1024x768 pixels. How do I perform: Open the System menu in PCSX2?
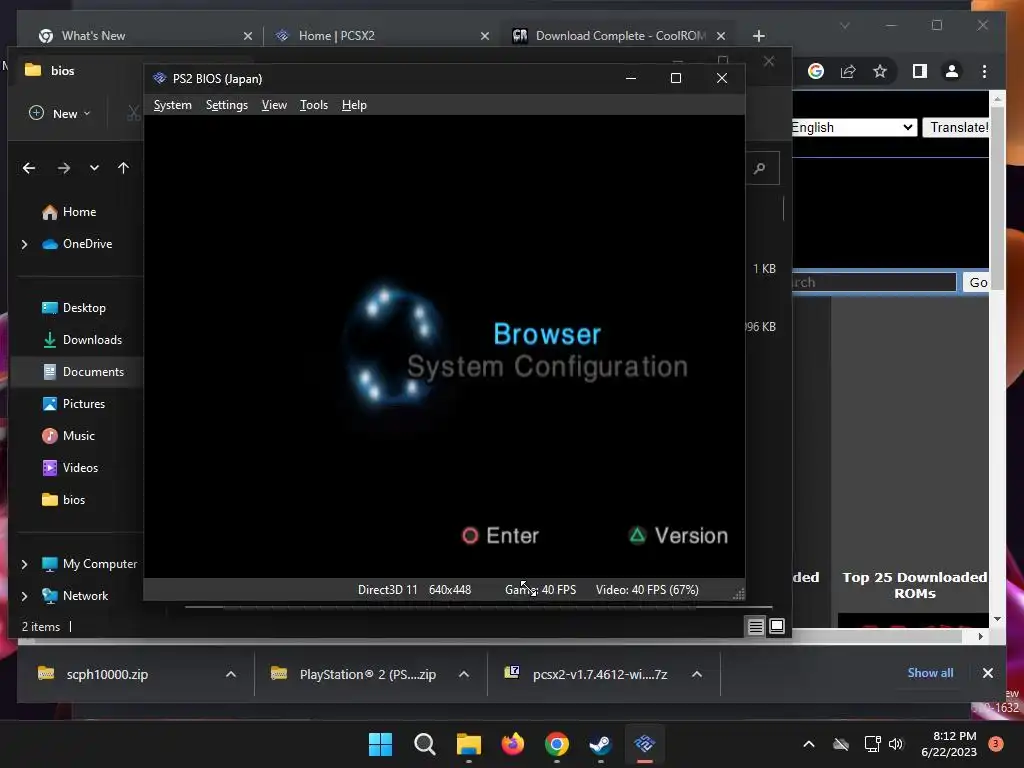(x=172, y=105)
